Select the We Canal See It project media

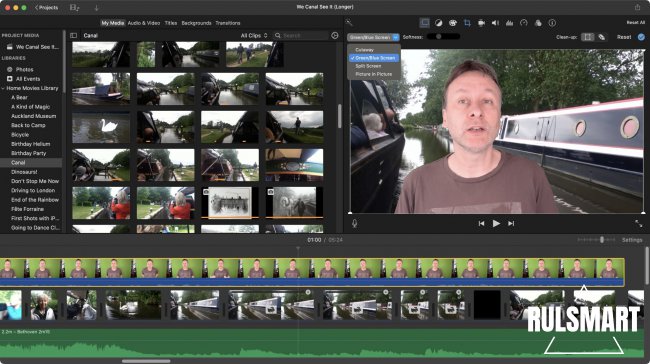click(33, 47)
